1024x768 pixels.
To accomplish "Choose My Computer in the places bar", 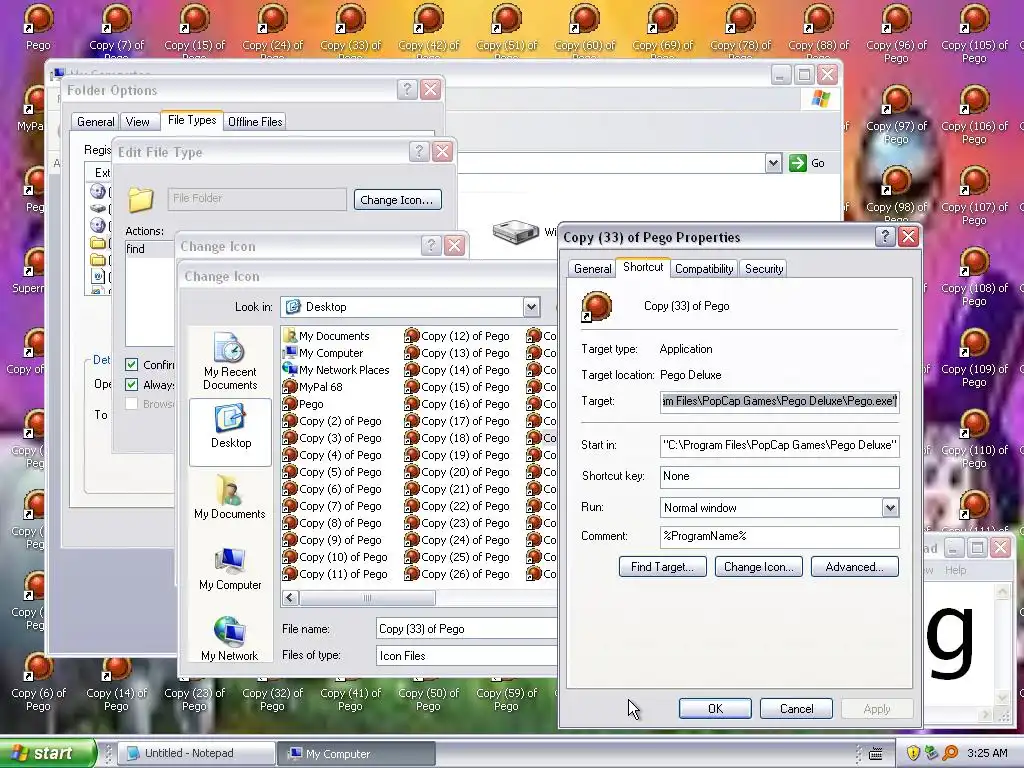I will (x=230, y=568).
